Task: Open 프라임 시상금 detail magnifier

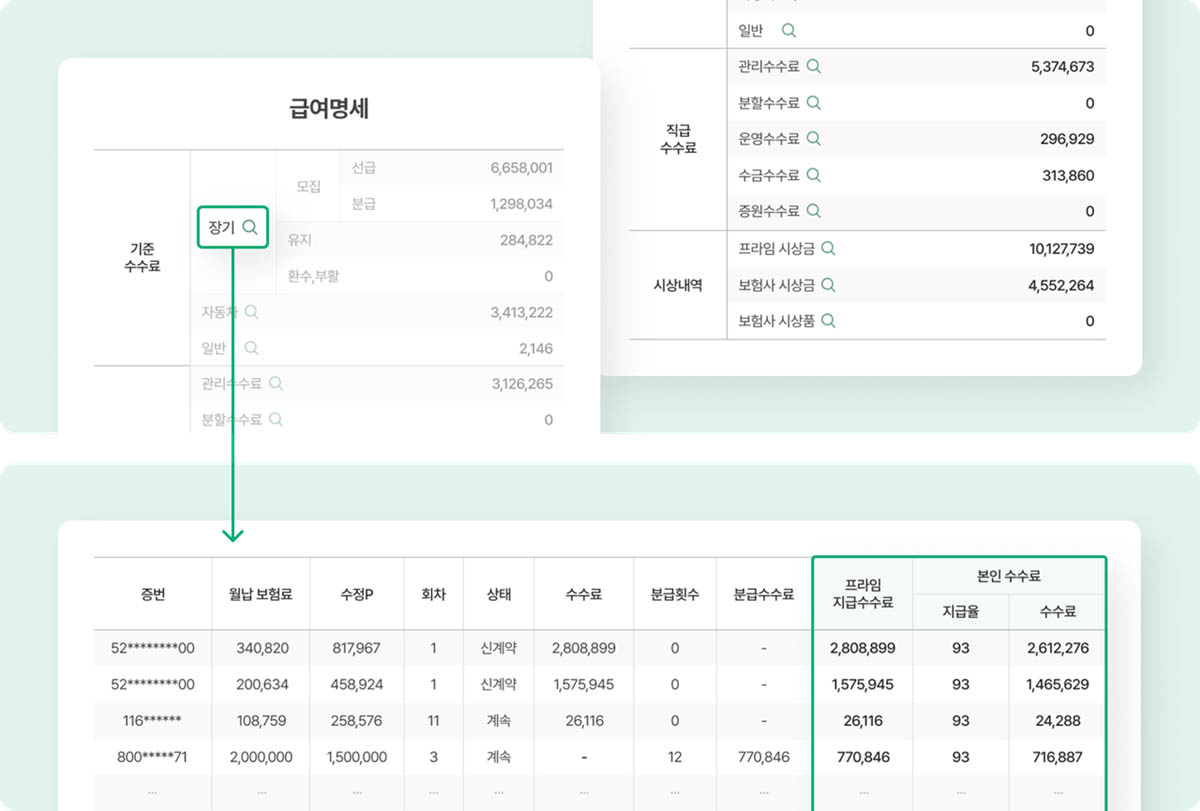Action: [828, 249]
